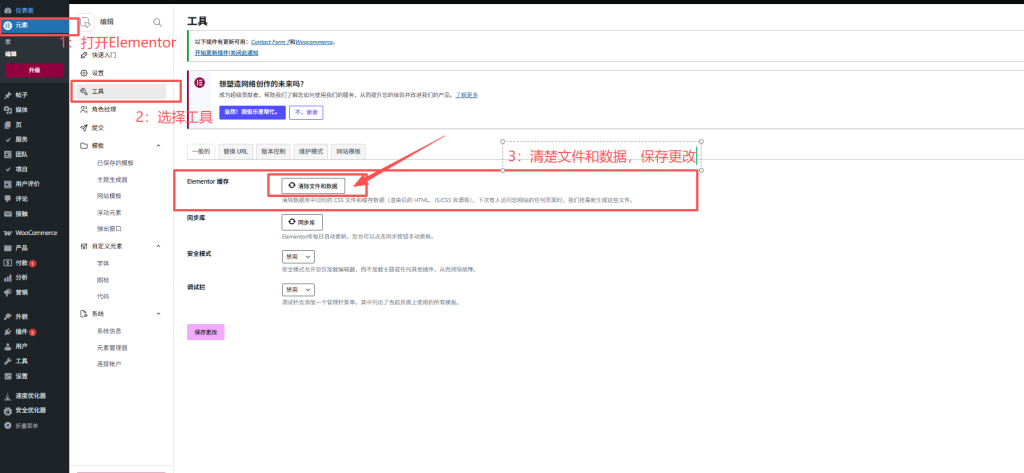The image size is (1024, 473).
Task: Open 已保存的模板 saved templates
Action: point(115,163)
